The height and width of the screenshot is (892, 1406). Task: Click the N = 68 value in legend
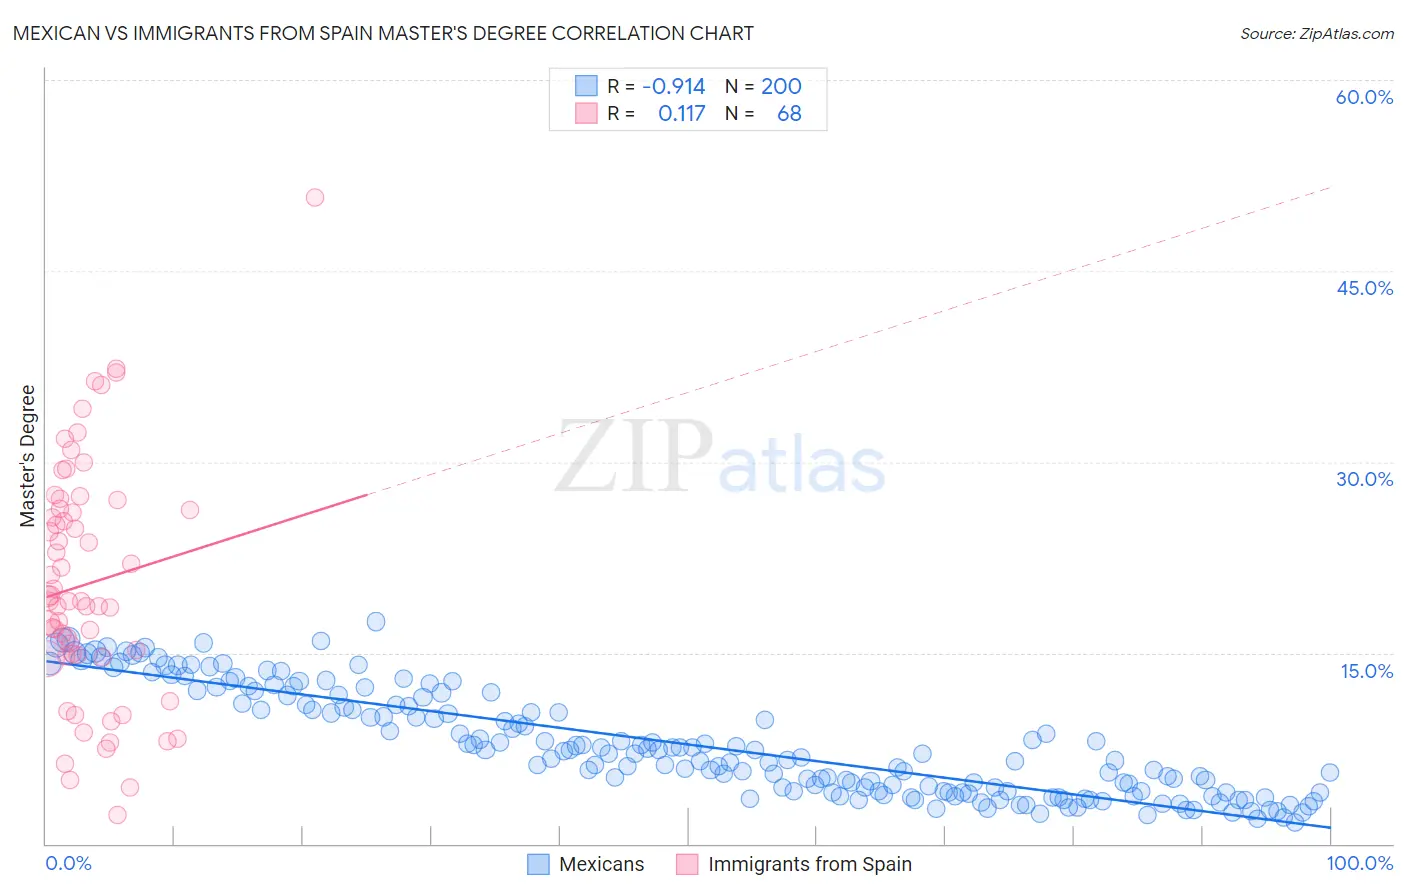click(x=764, y=114)
